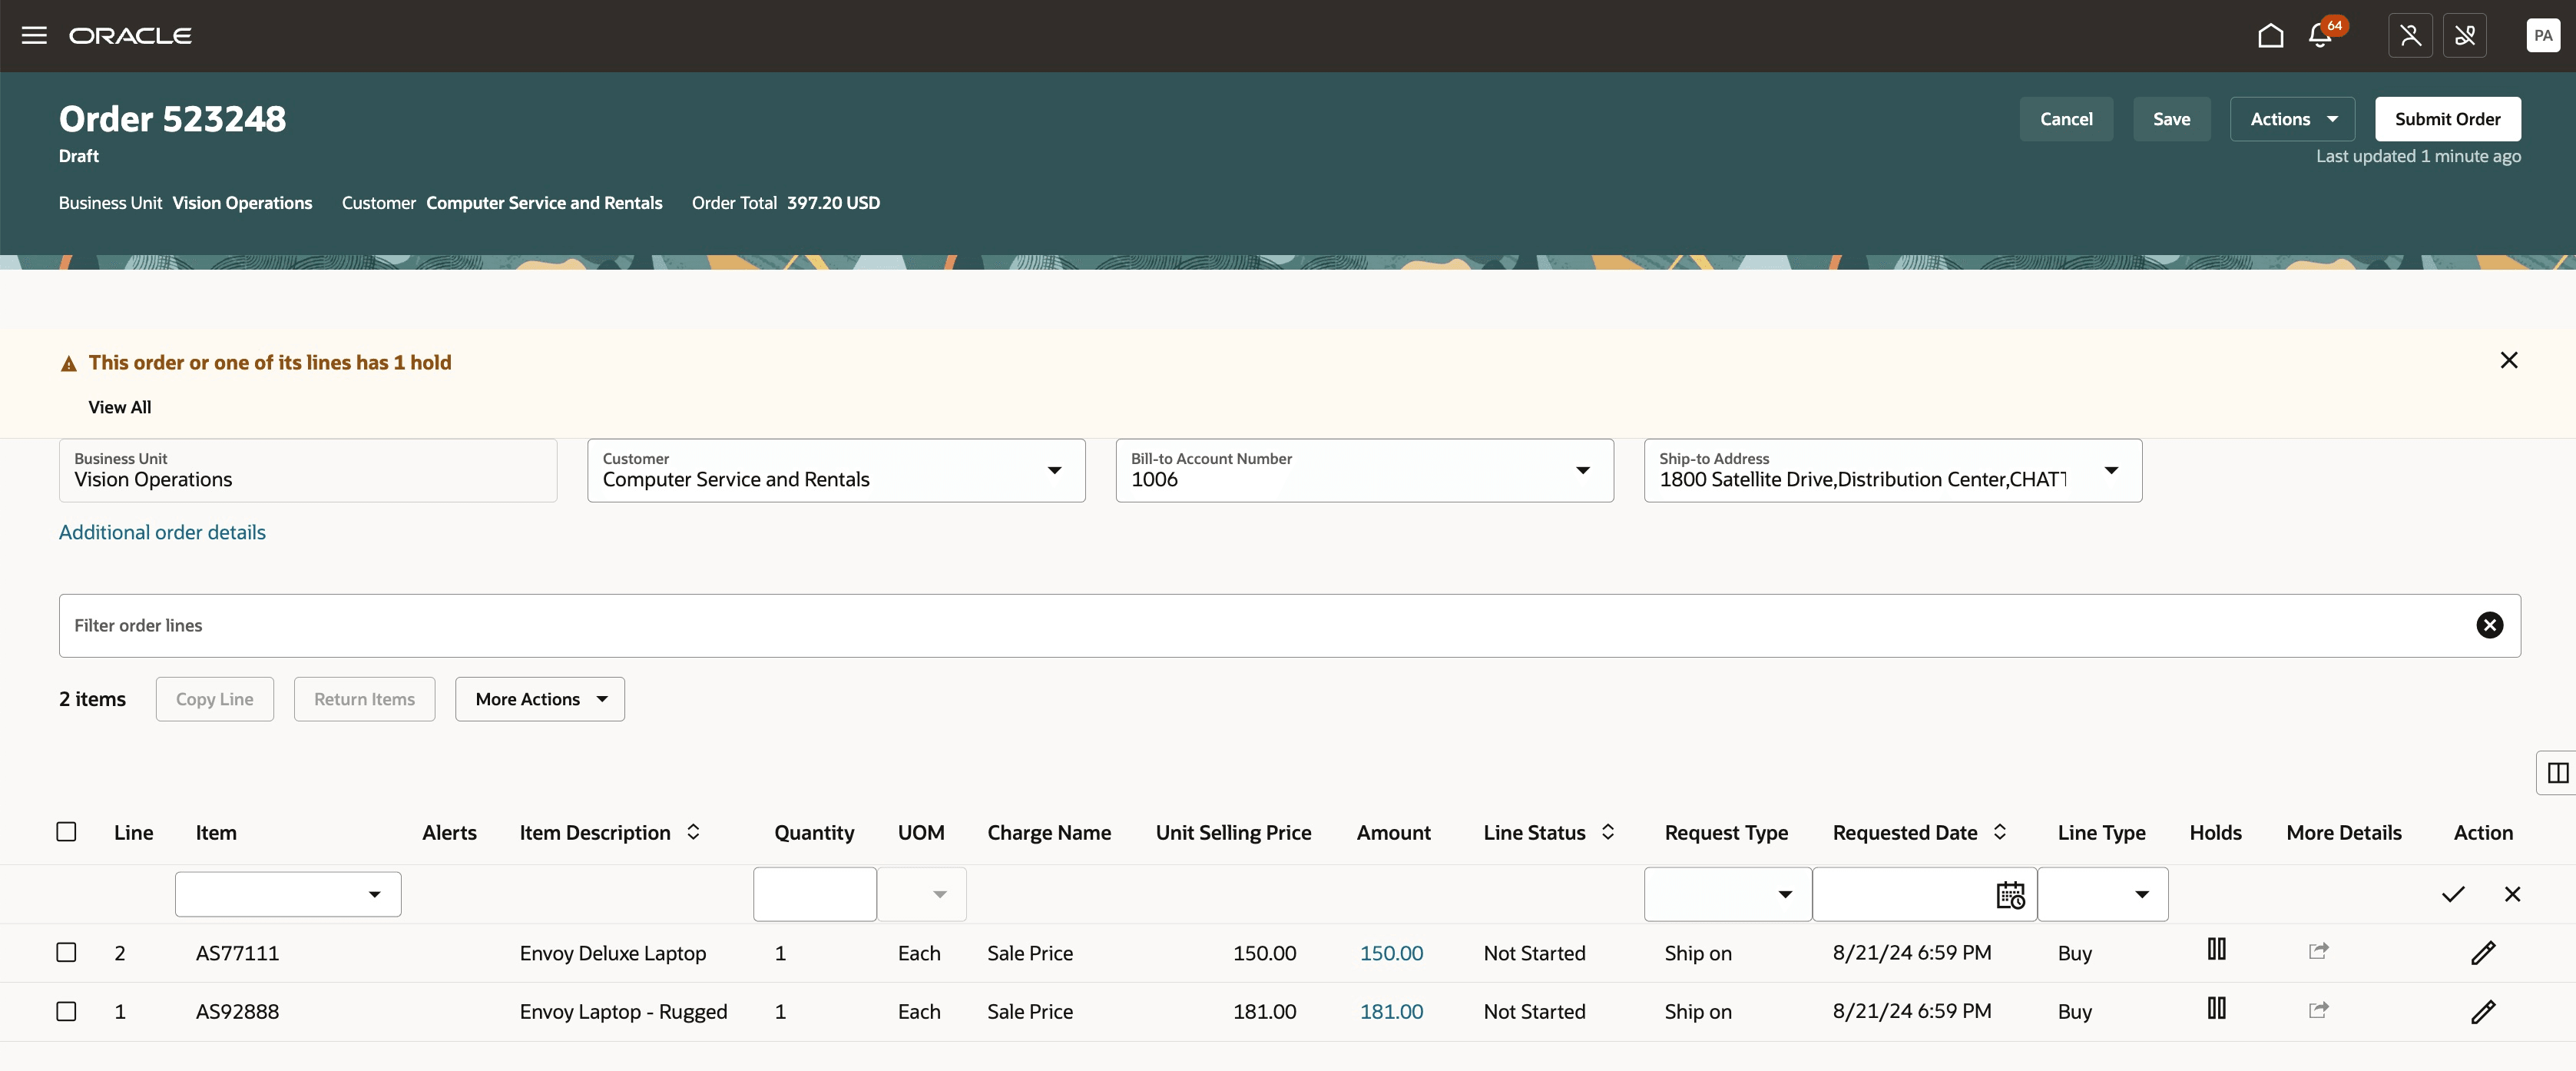Click the hold warning triangle icon
The image size is (2576, 1071).
coord(69,364)
